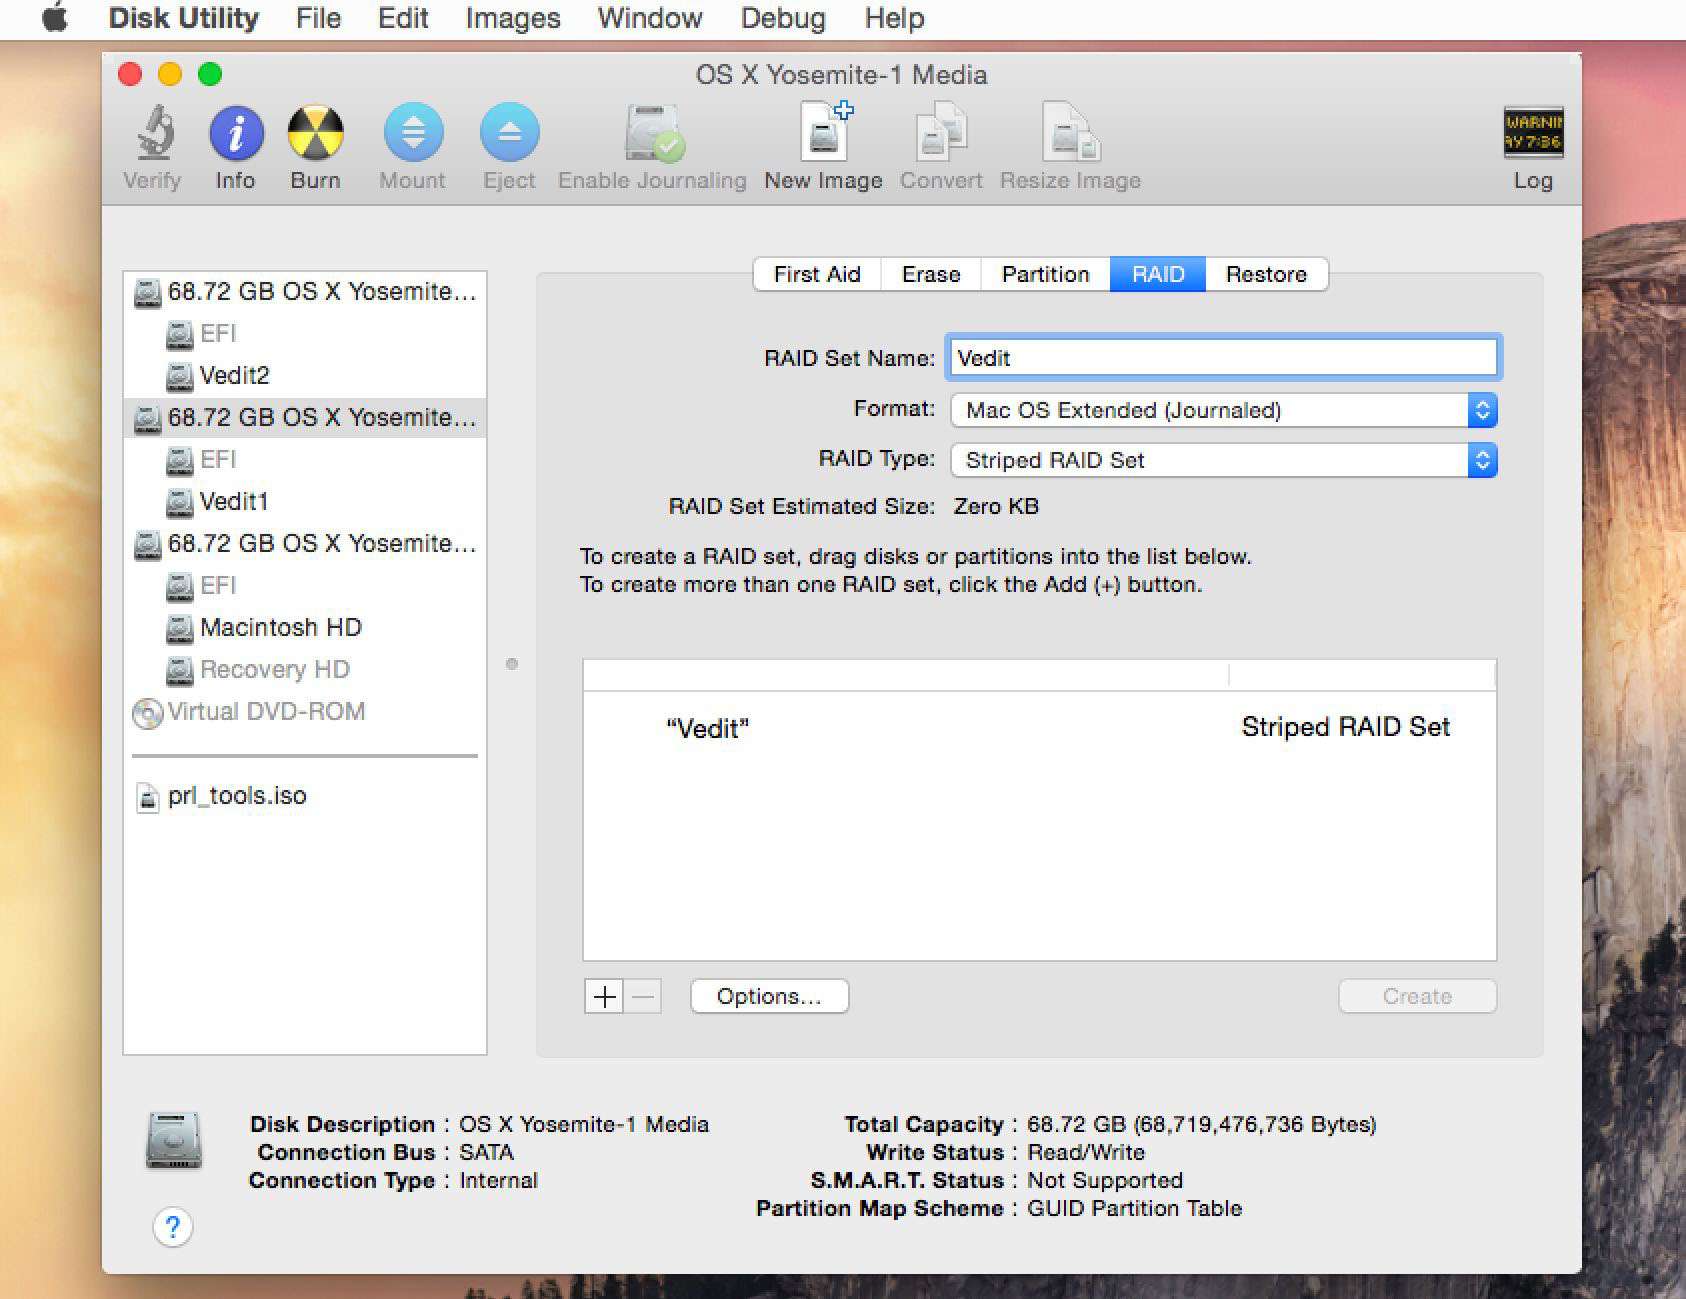Click the help question mark button
The image size is (1686, 1299).
[173, 1227]
